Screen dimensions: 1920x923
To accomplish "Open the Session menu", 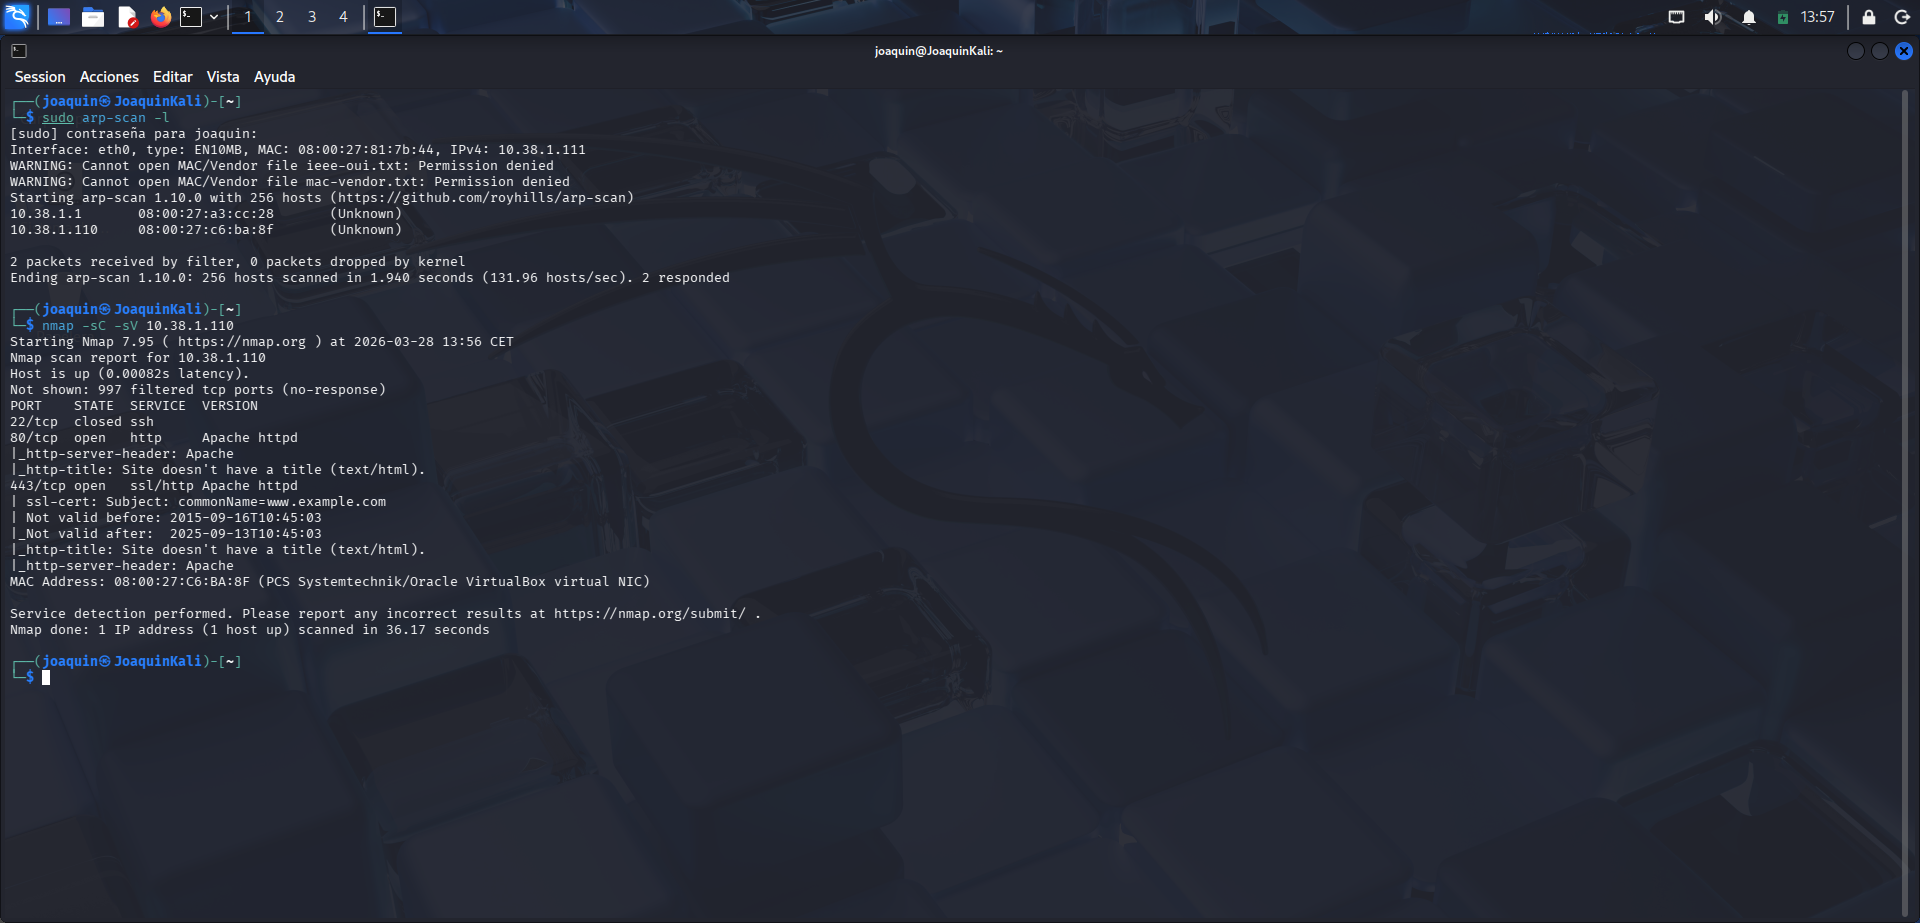I will click(40, 77).
